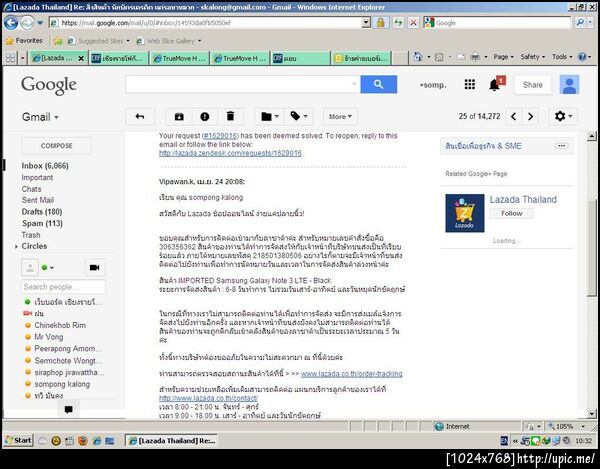
Task: Open the Settings gear dropdown
Action: [563, 117]
